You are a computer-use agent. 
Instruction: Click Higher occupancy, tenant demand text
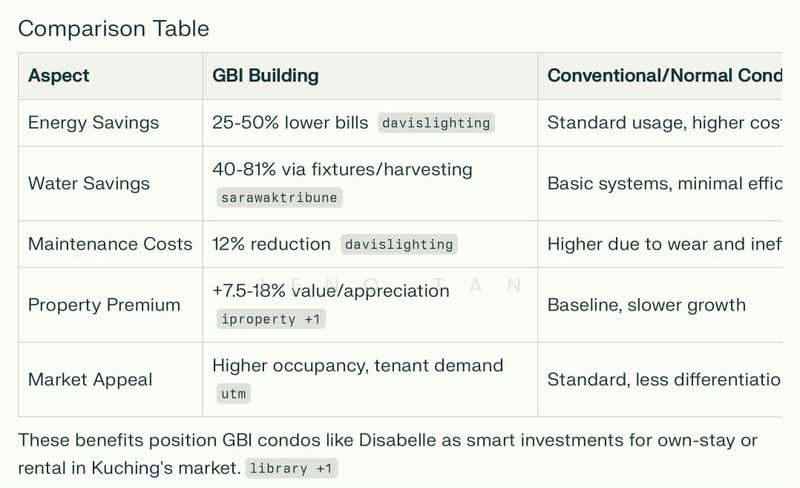[358, 365]
